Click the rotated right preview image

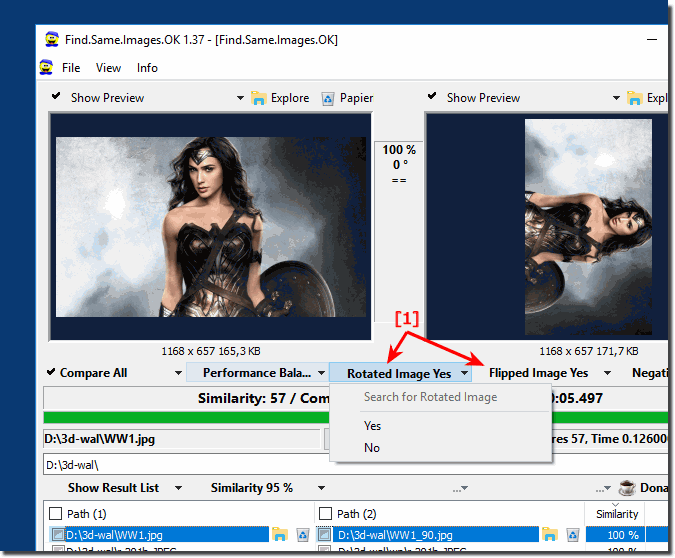pos(588,227)
